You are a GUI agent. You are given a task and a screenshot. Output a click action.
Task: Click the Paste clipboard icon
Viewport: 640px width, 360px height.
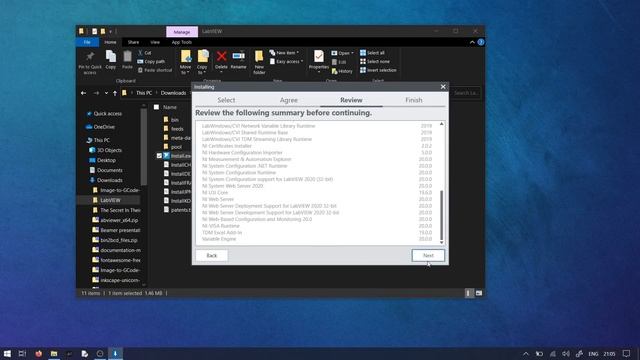tap(127, 60)
